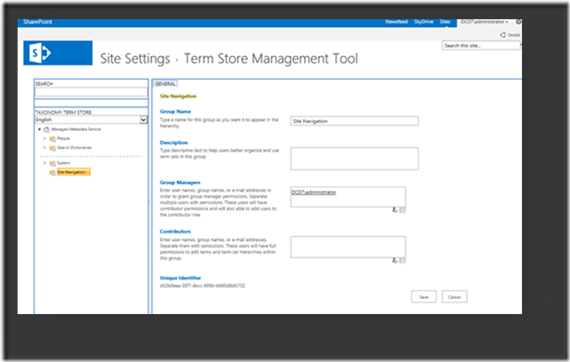The height and width of the screenshot is (362, 570).
Task: Expand the People group
Action: pos(45,138)
